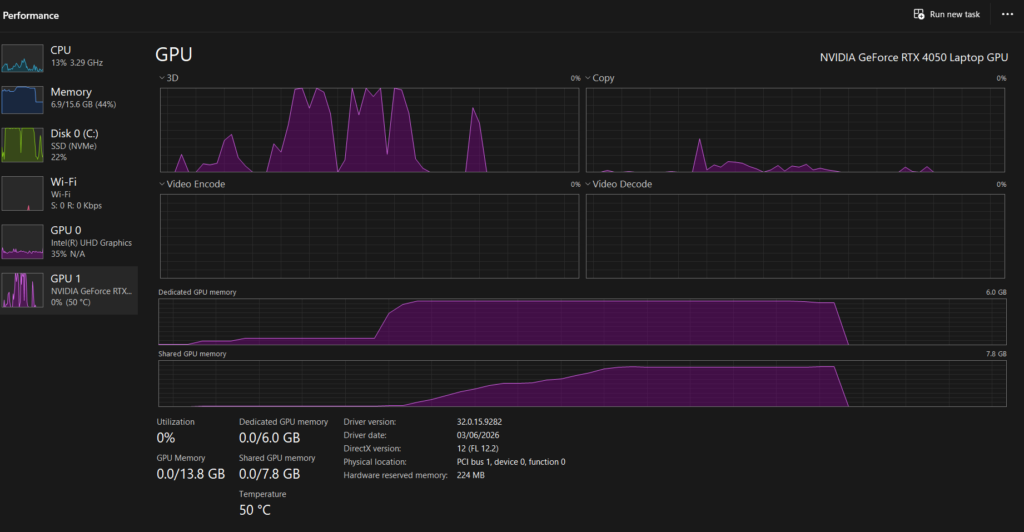This screenshot has height=532, width=1024.
Task: Select the CPU usage graph thumbnail
Action: 22,58
